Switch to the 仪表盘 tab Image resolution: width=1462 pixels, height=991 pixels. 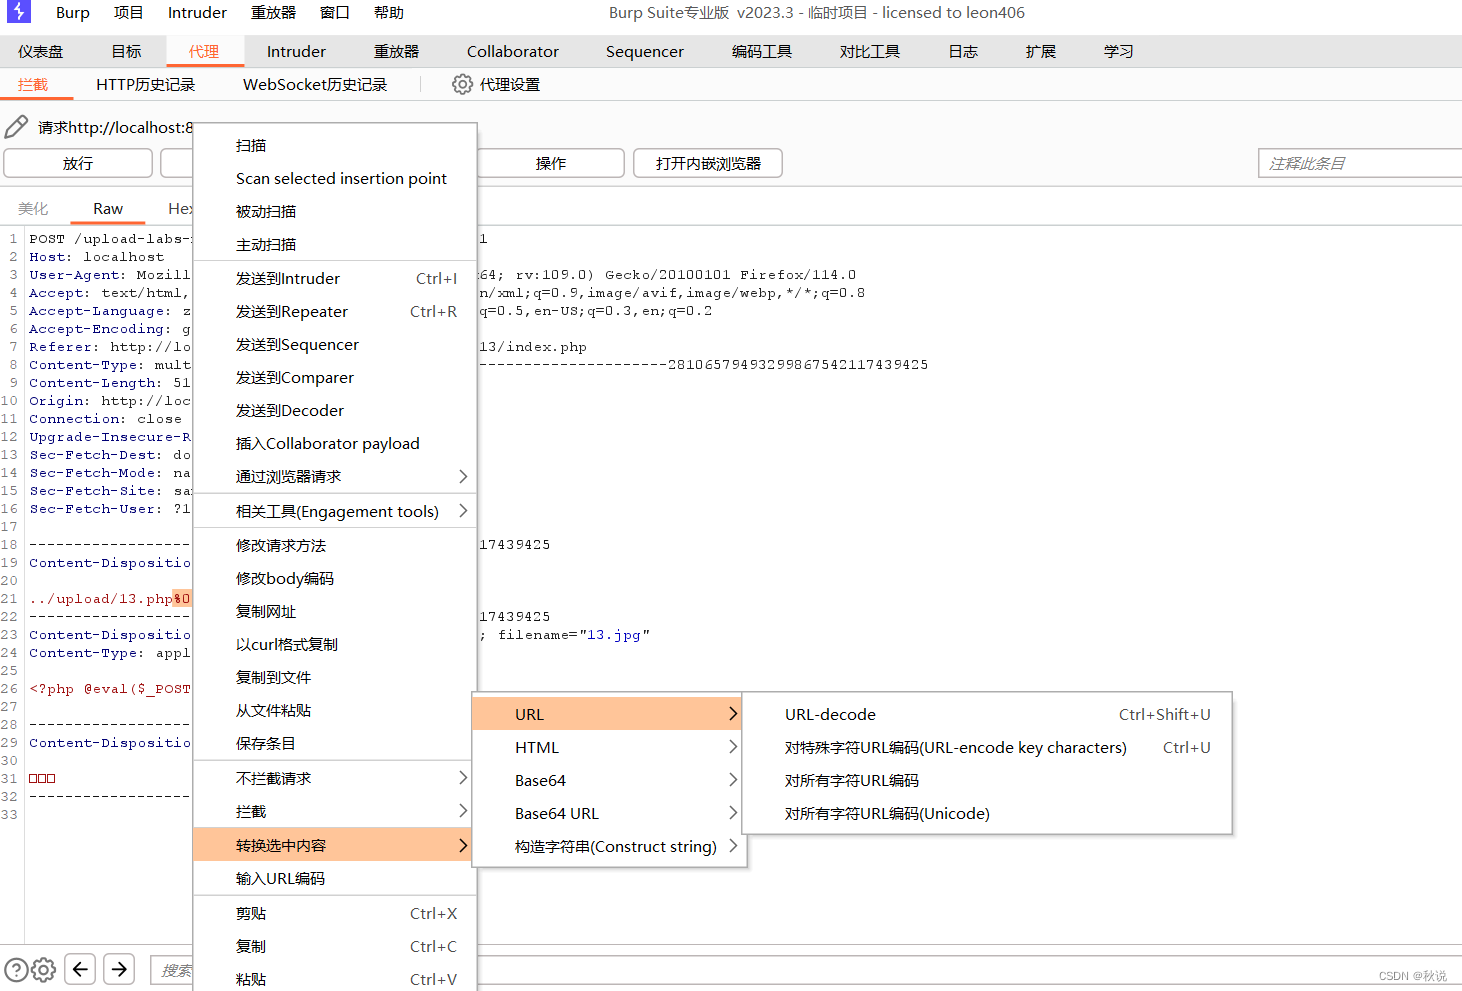click(40, 51)
